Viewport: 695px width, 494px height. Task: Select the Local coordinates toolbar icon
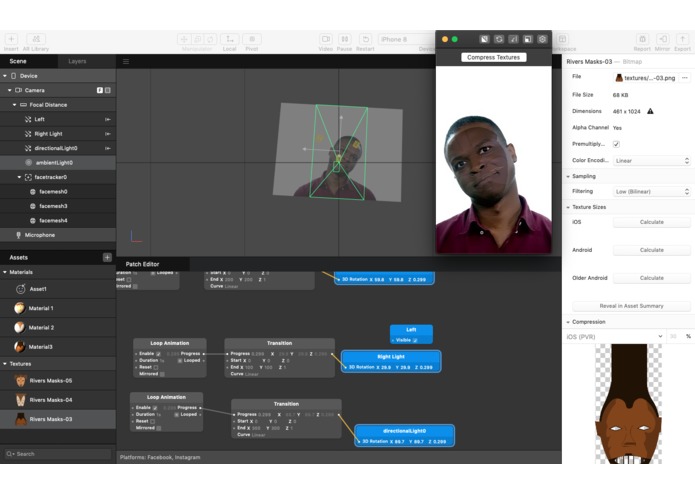click(230, 39)
